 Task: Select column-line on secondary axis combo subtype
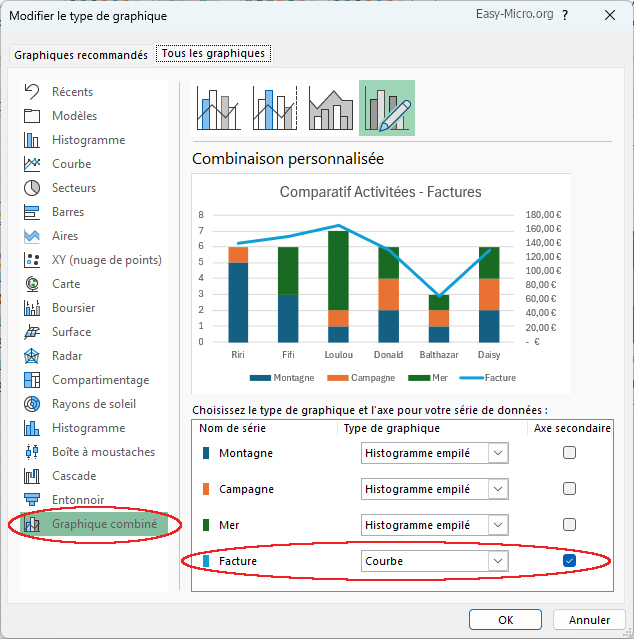275,108
